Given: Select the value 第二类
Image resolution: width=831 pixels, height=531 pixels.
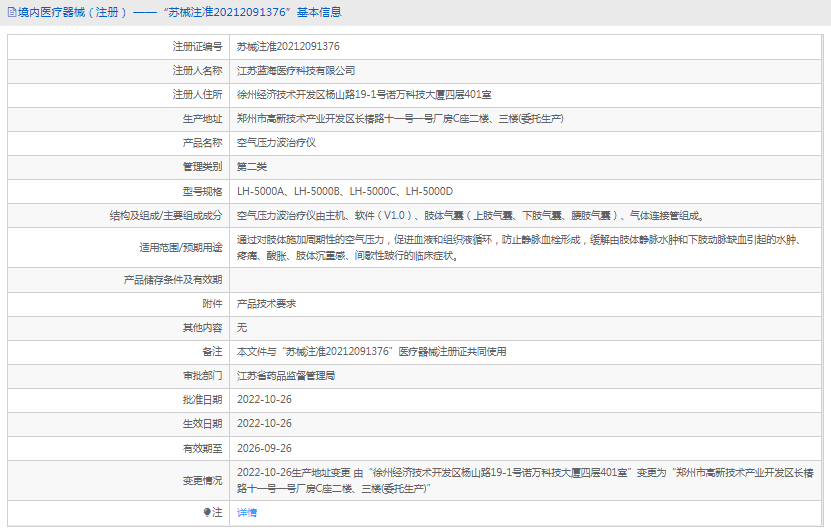Looking at the screenshot, I should [252, 167].
